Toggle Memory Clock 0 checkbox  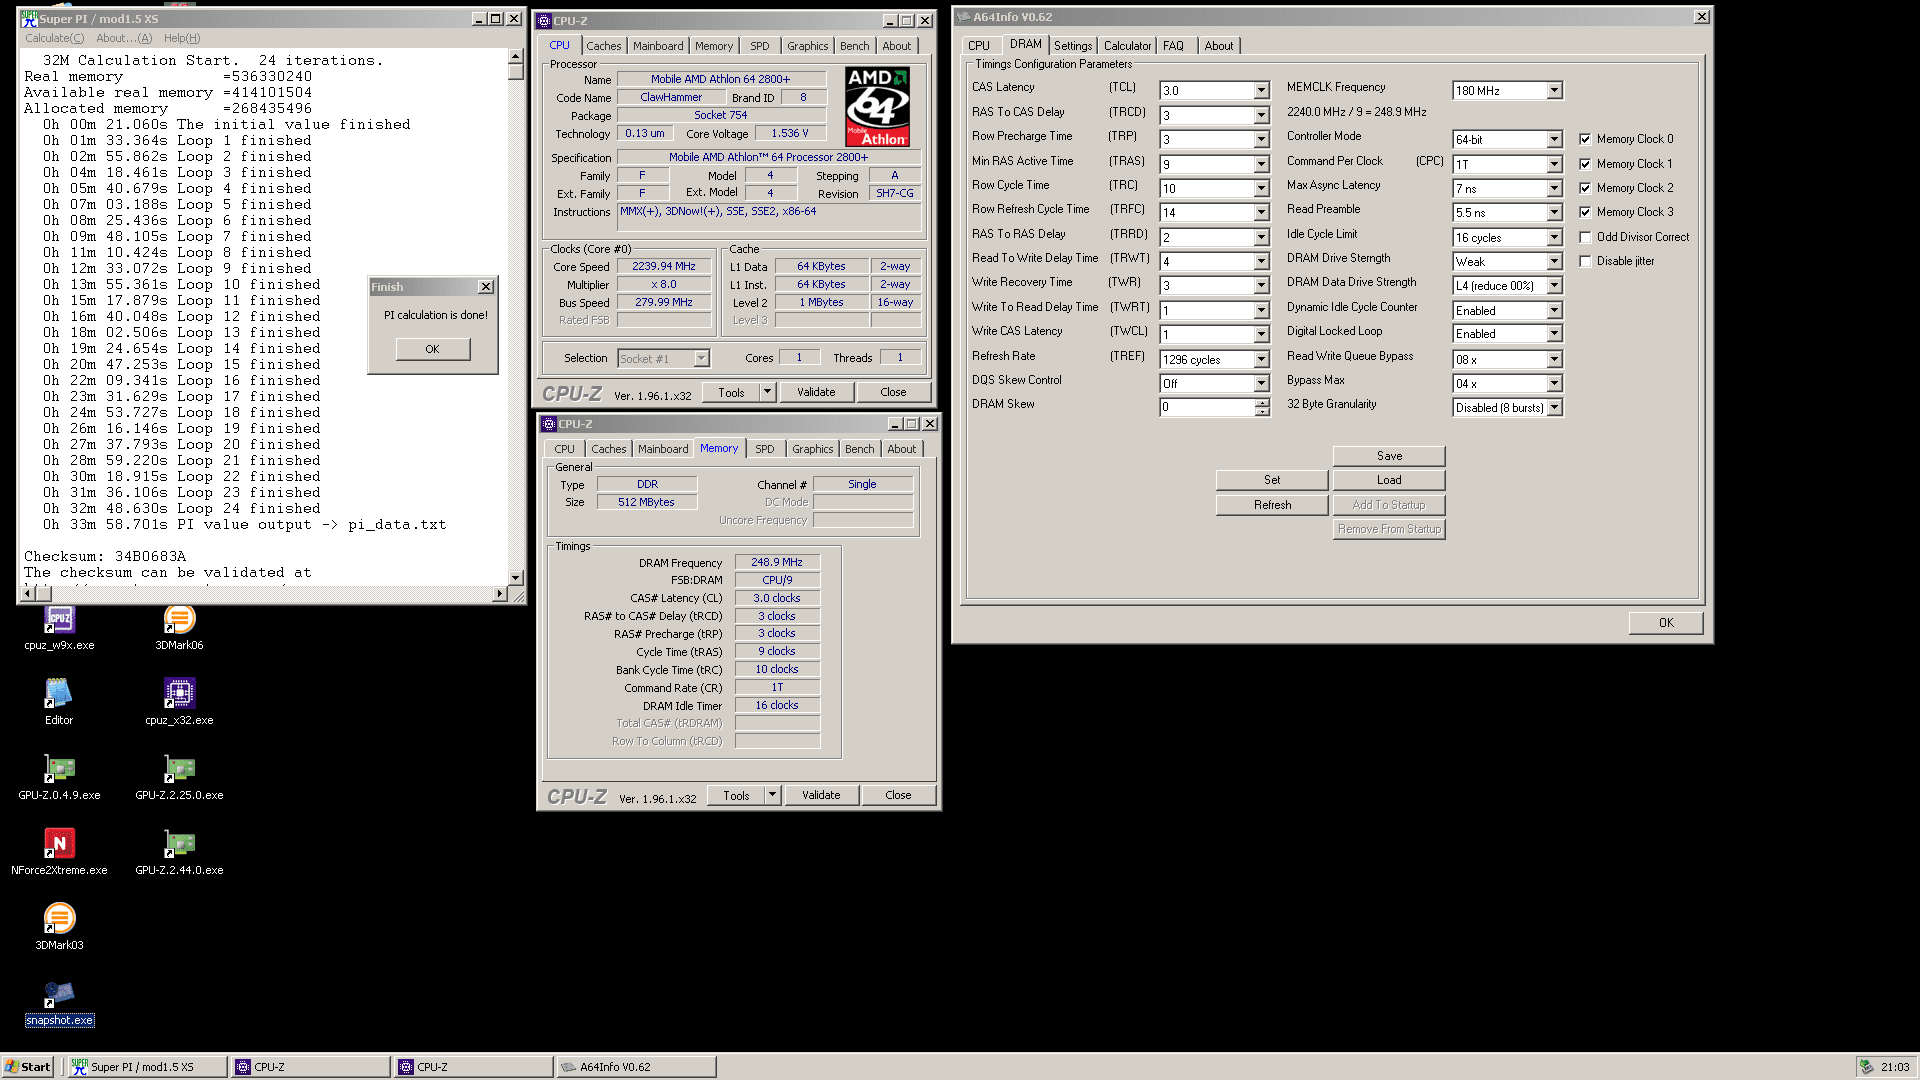pos(1585,139)
